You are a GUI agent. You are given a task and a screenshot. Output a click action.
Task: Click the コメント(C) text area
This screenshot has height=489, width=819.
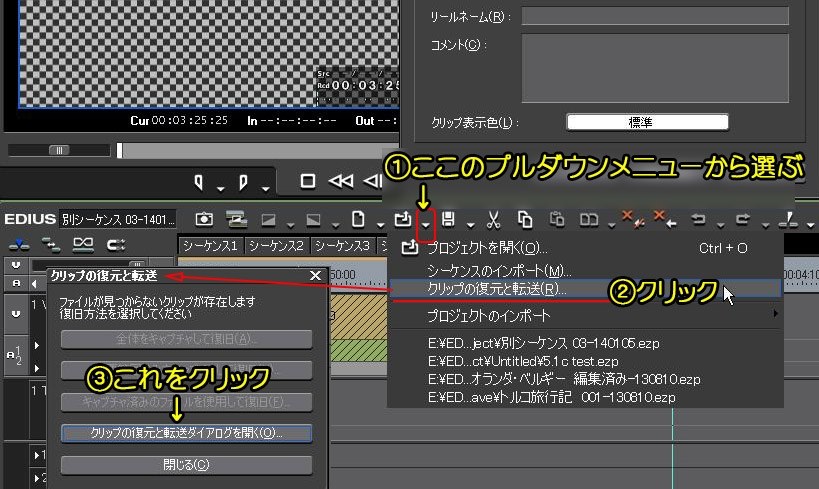(x=655, y=68)
